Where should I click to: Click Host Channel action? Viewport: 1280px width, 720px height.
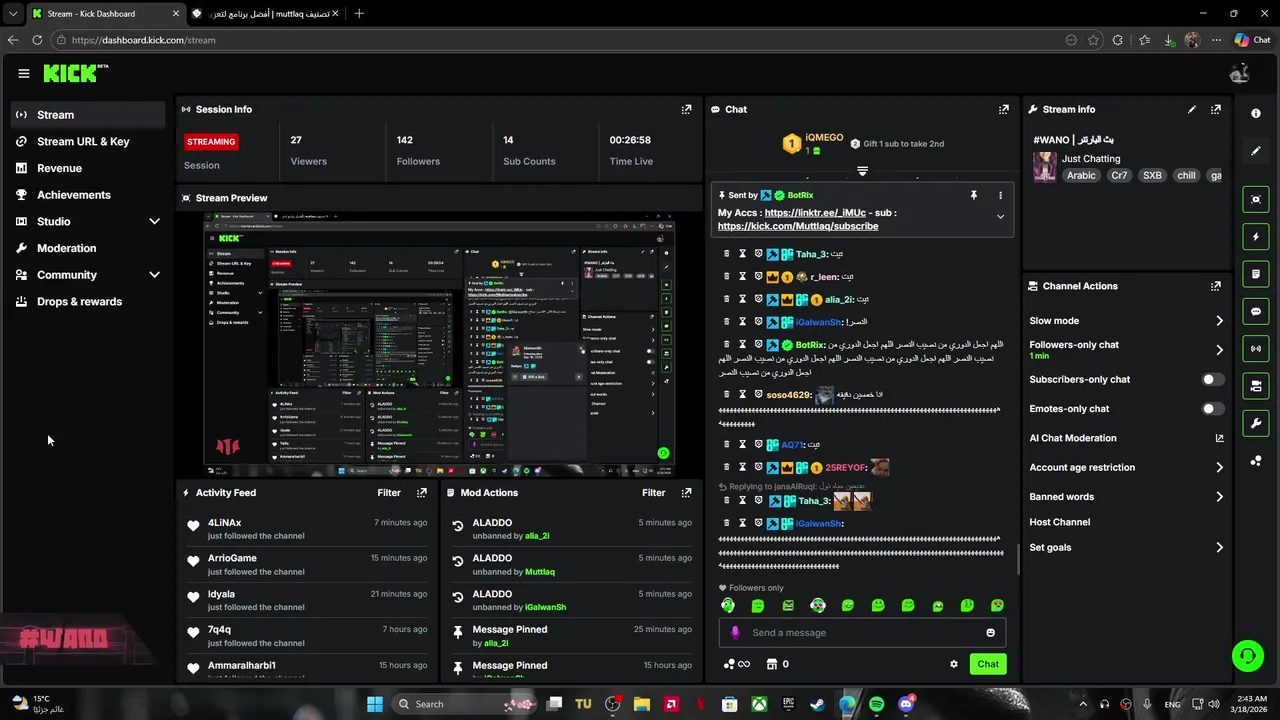click(x=1060, y=522)
